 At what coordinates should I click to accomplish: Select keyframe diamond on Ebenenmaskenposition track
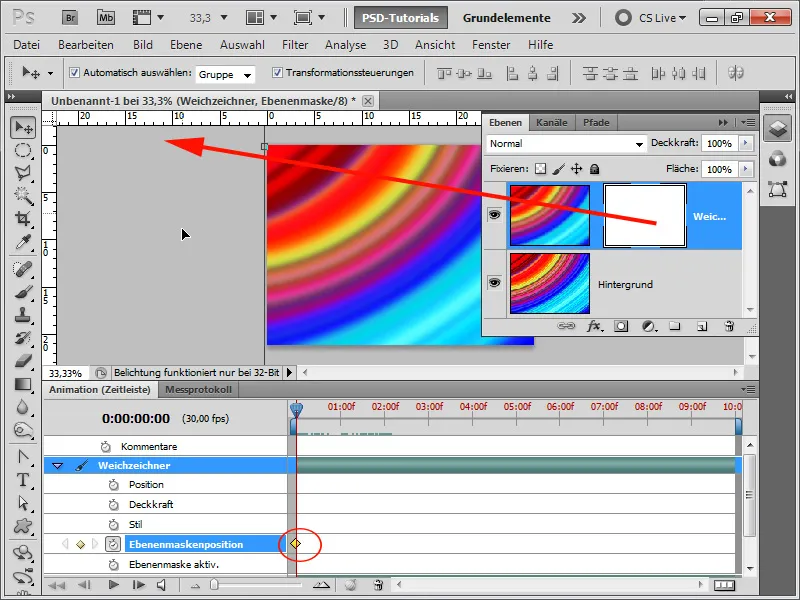(x=295, y=544)
